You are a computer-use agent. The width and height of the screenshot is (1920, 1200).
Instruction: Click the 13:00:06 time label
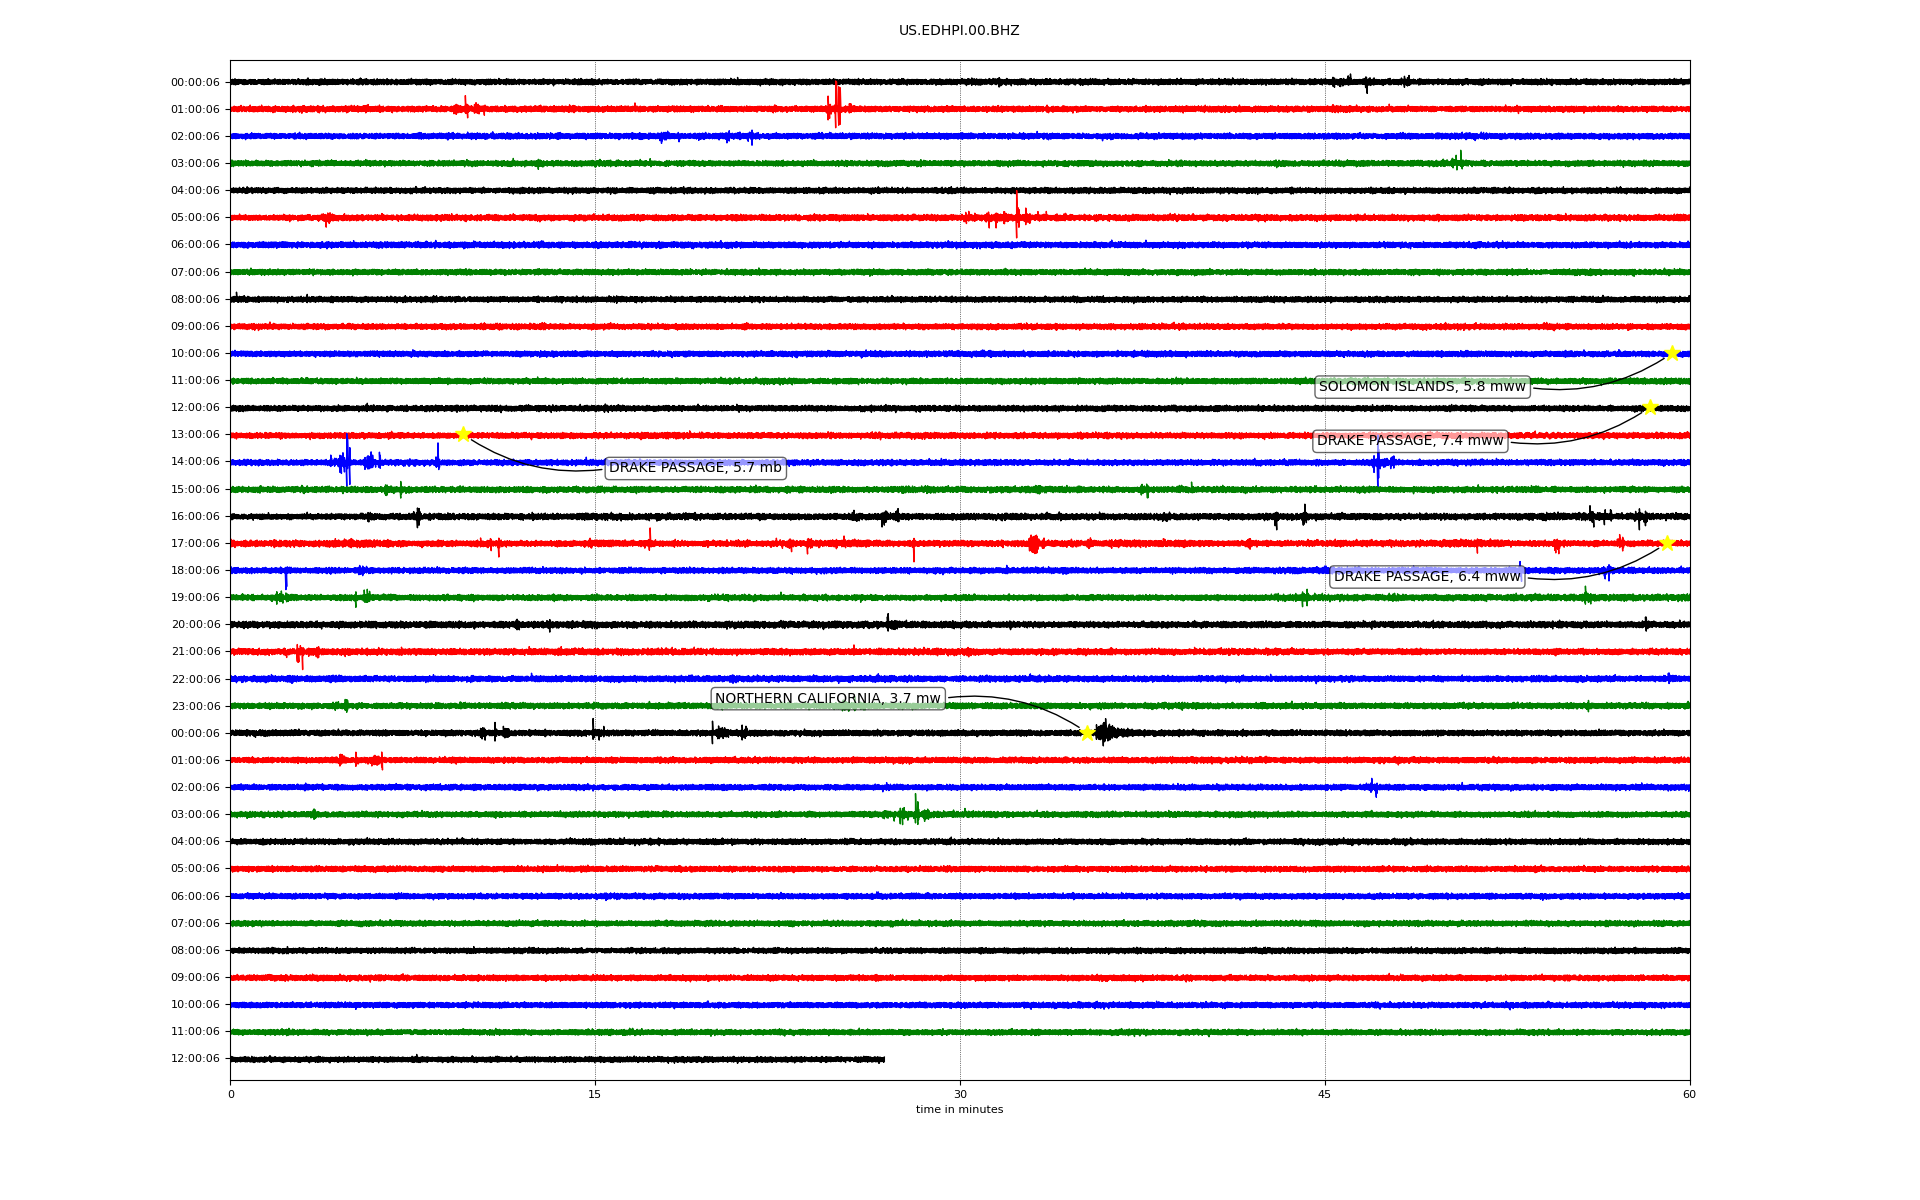[195, 435]
